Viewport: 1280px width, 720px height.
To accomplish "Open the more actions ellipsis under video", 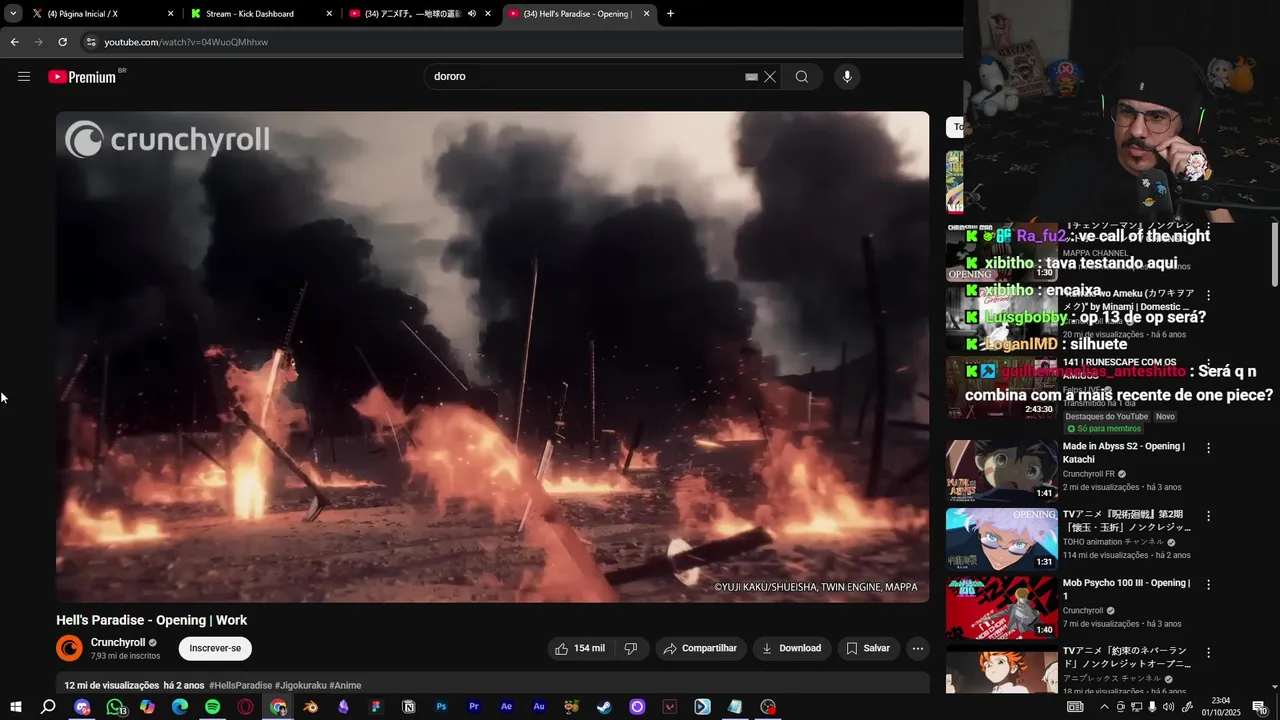I will point(918,648).
